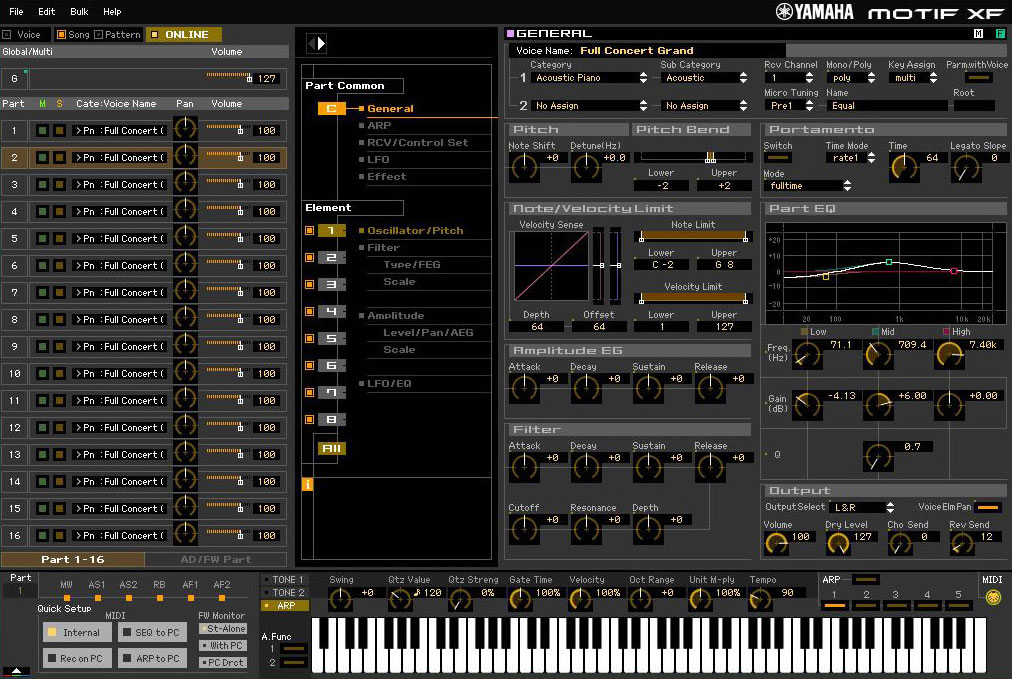Screen dimensions: 1012x679
Task: Click the Note Shift knob
Action: (x=524, y=167)
